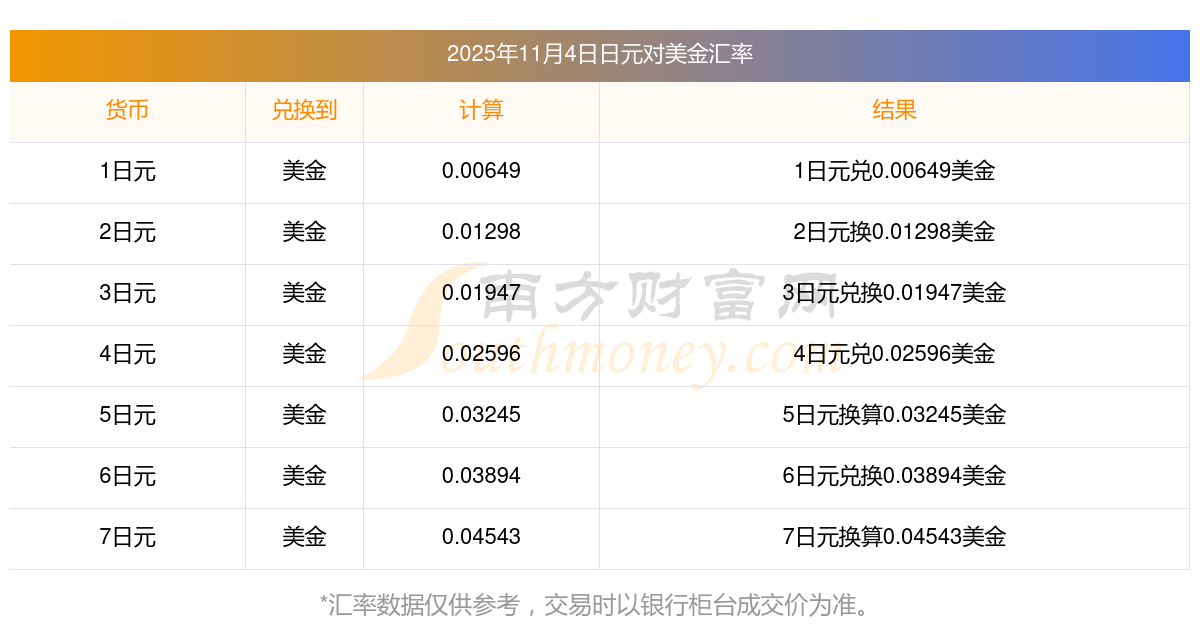Screen dimensions: 1200x636
Task: Click the title 2025年11月4日日元对美金汇率
Action: [x=600, y=54]
